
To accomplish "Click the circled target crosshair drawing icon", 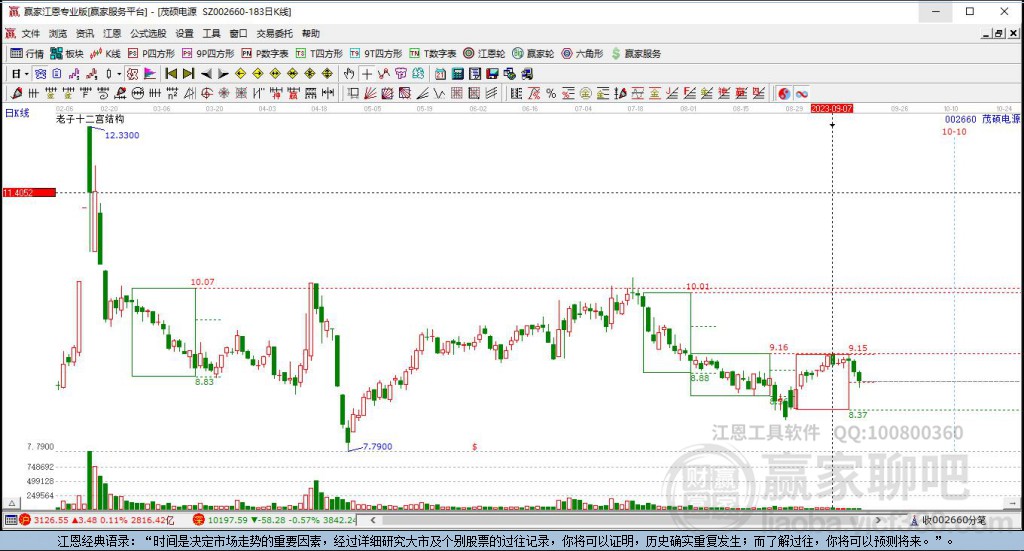I will point(206,93).
